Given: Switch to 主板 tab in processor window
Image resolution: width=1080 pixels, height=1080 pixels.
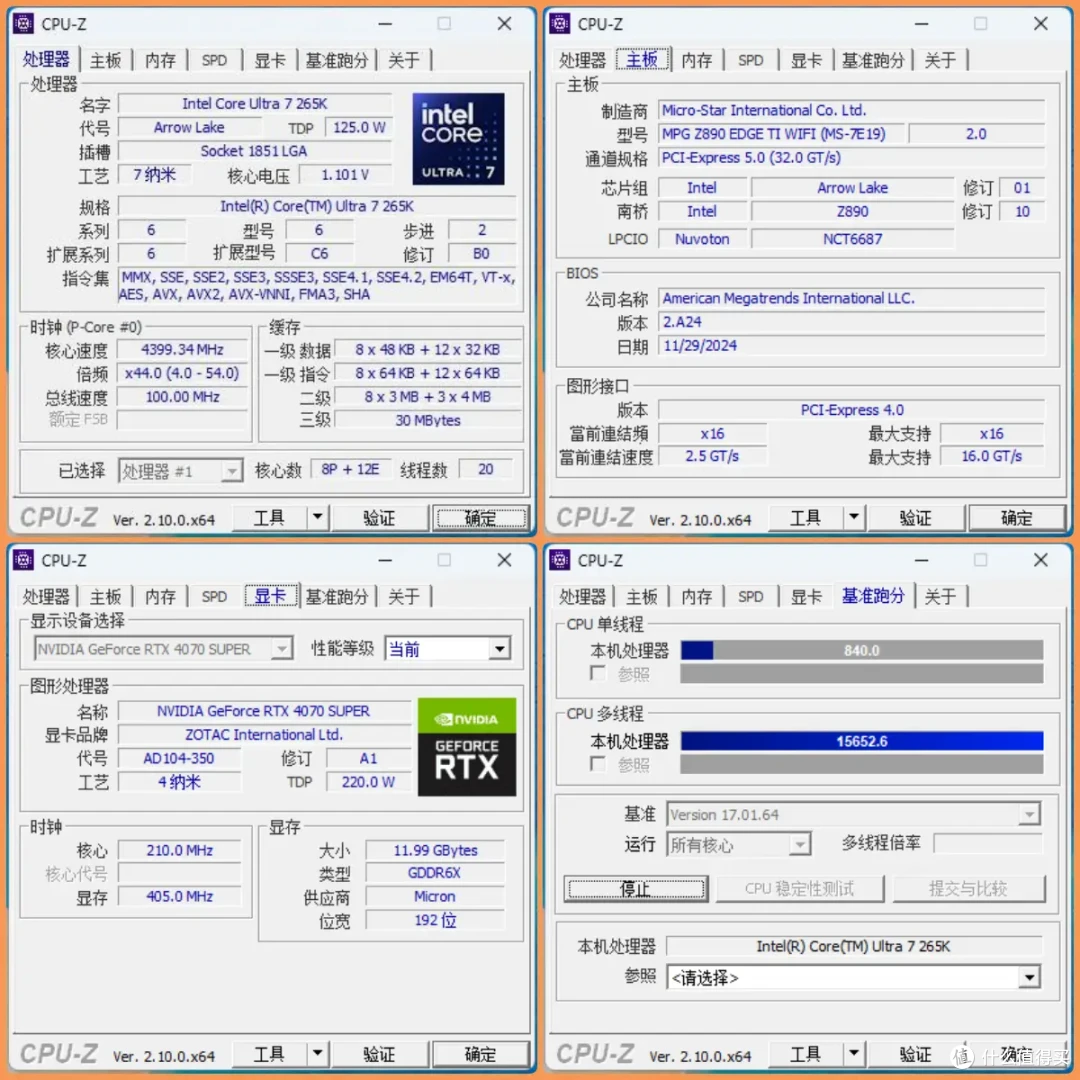Looking at the screenshot, I should click(x=105, y=61).
